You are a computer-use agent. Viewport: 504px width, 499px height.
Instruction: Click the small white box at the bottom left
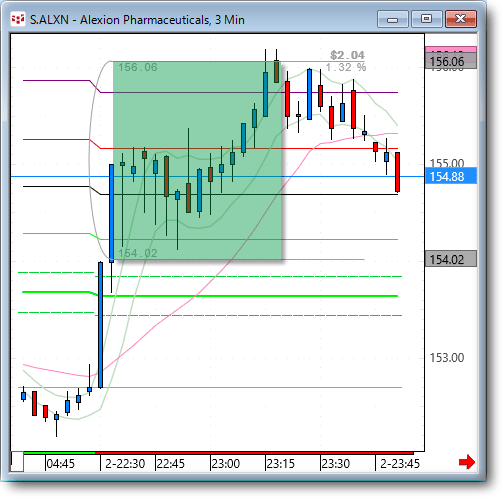click(17, 462)
